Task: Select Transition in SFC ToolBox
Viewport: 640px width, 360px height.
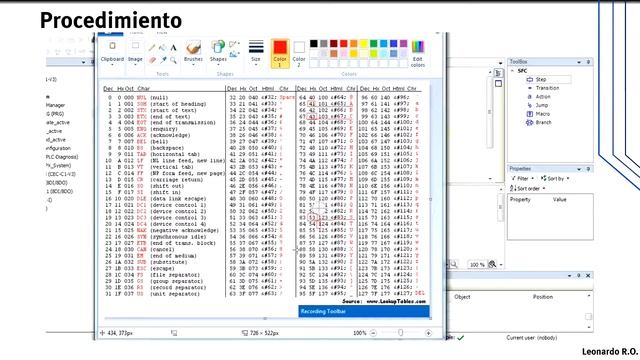Action: tap(543, 88)
